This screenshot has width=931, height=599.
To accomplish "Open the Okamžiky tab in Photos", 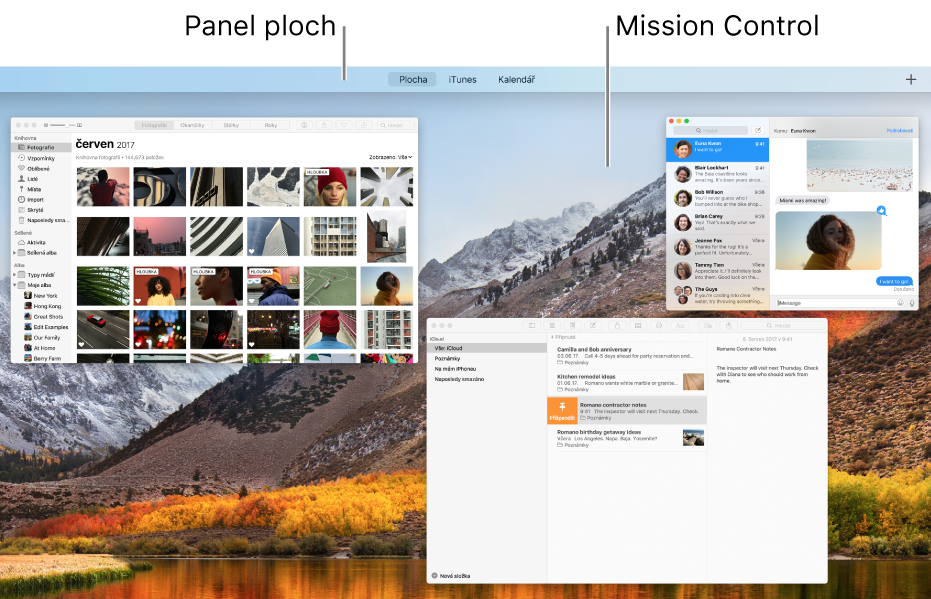I will 192,125.
